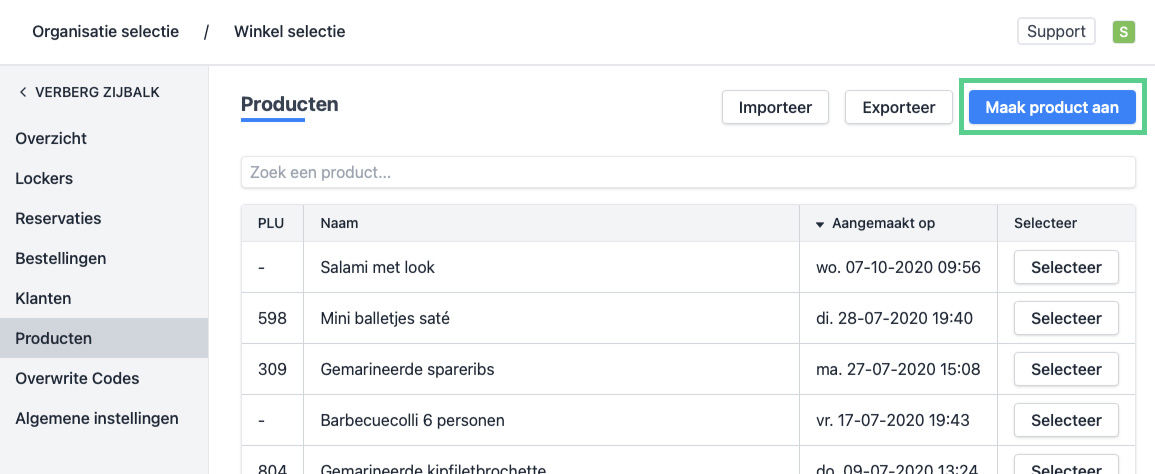Go to Lockers in the sidebar
This screenshot has height=474, width=1155.
[44, 178]
